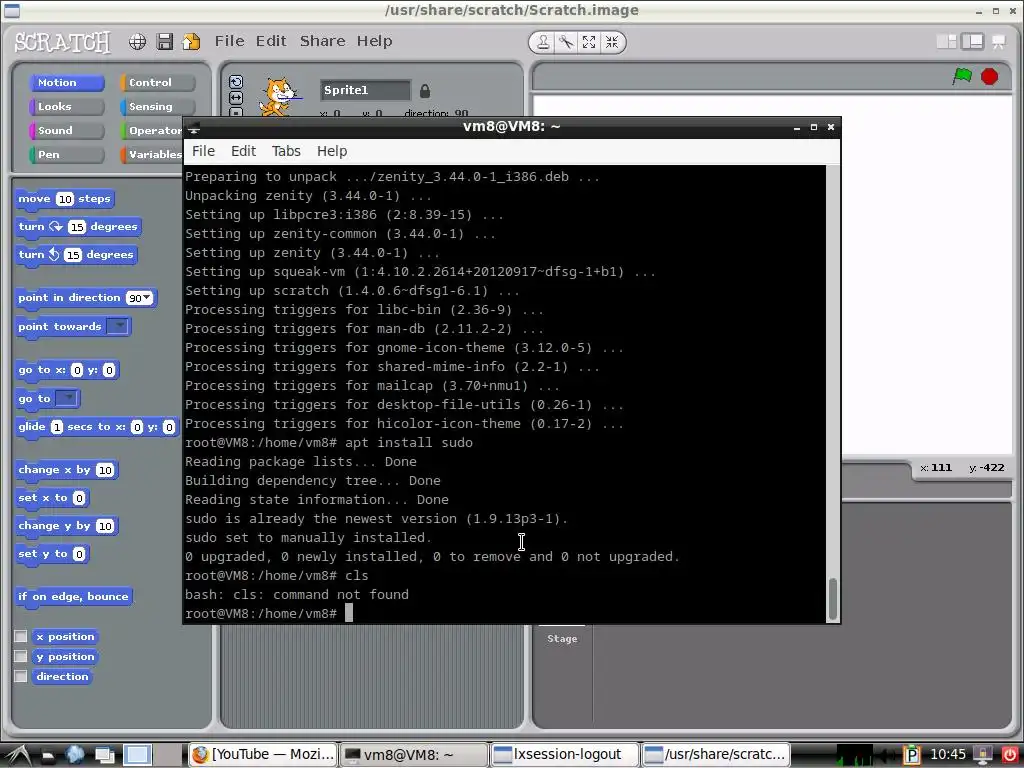Image resolution: width=1024 pixels, height=768 pixels.
Task: Click the Stage thumbnail in sprite list
Action: [562, 637]
